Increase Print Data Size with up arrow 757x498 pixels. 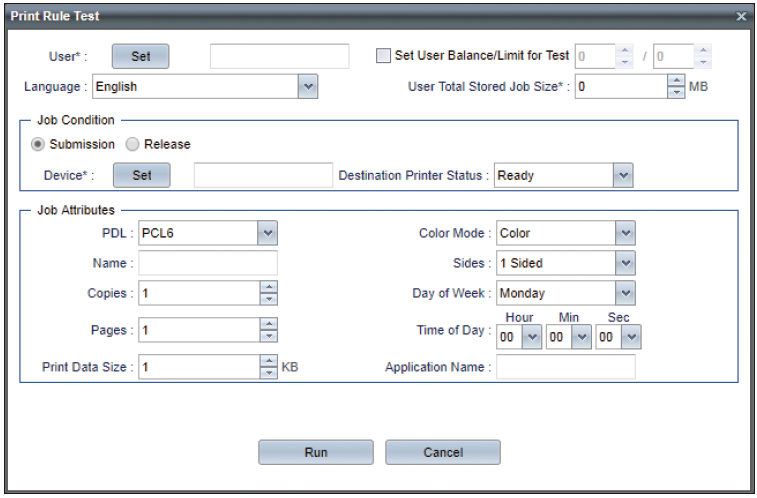pos(268,361)
